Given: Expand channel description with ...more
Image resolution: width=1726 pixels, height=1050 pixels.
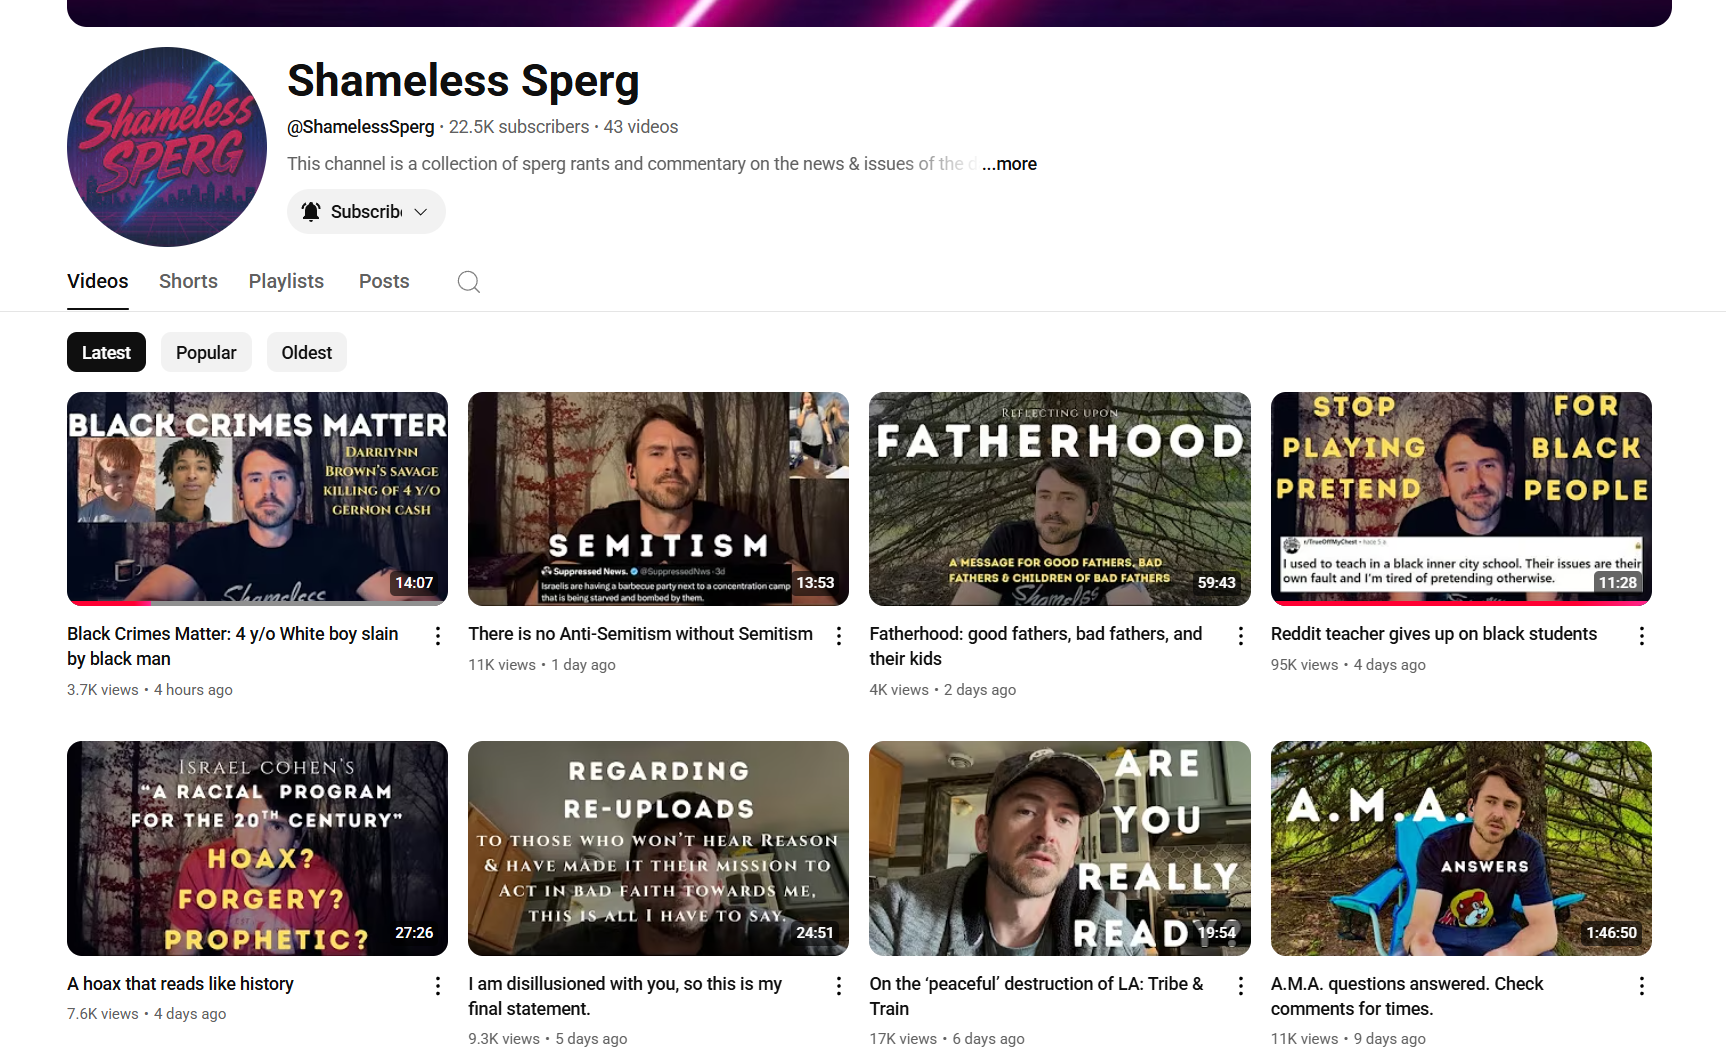Looking at the screenshot, I should pos(1010,164).
